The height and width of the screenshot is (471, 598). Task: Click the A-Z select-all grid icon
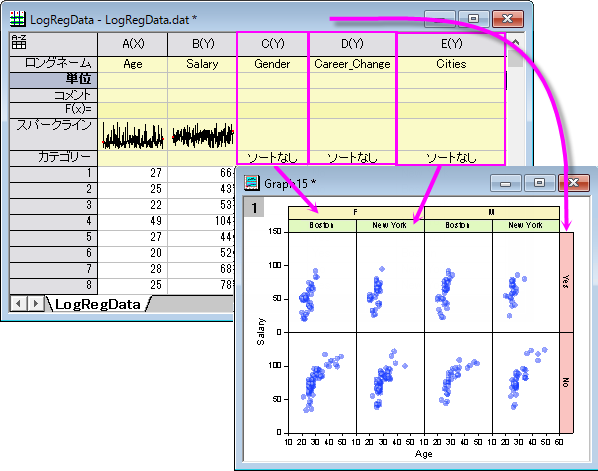[x=19, y=42]
